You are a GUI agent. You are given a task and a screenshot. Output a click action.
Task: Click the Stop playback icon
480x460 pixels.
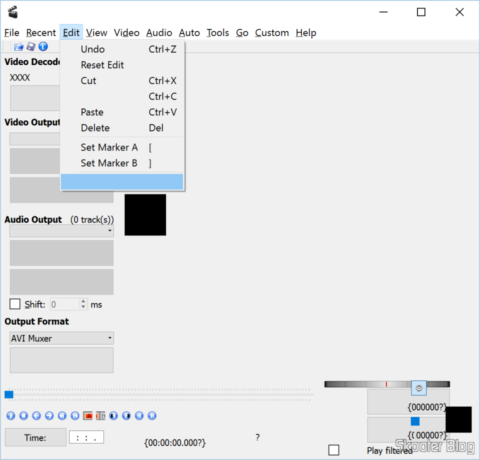click(24, 416)
